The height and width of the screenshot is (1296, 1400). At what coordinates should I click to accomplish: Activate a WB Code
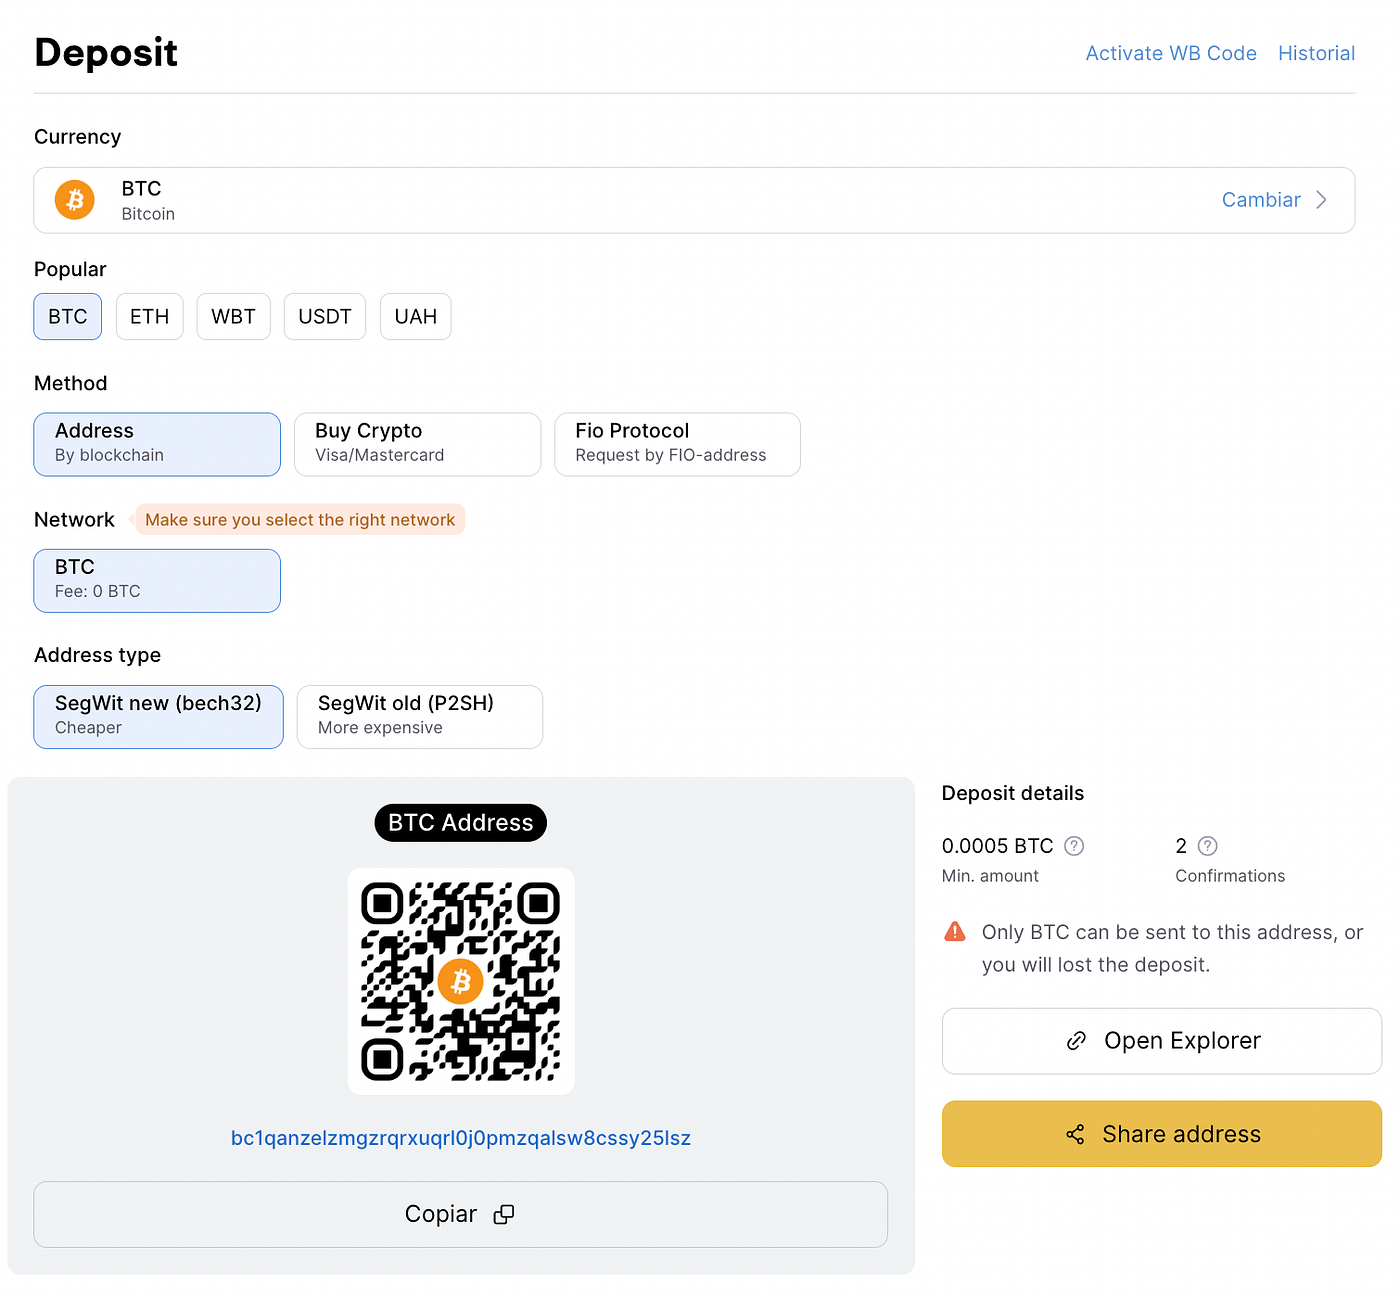(1170, 53)
